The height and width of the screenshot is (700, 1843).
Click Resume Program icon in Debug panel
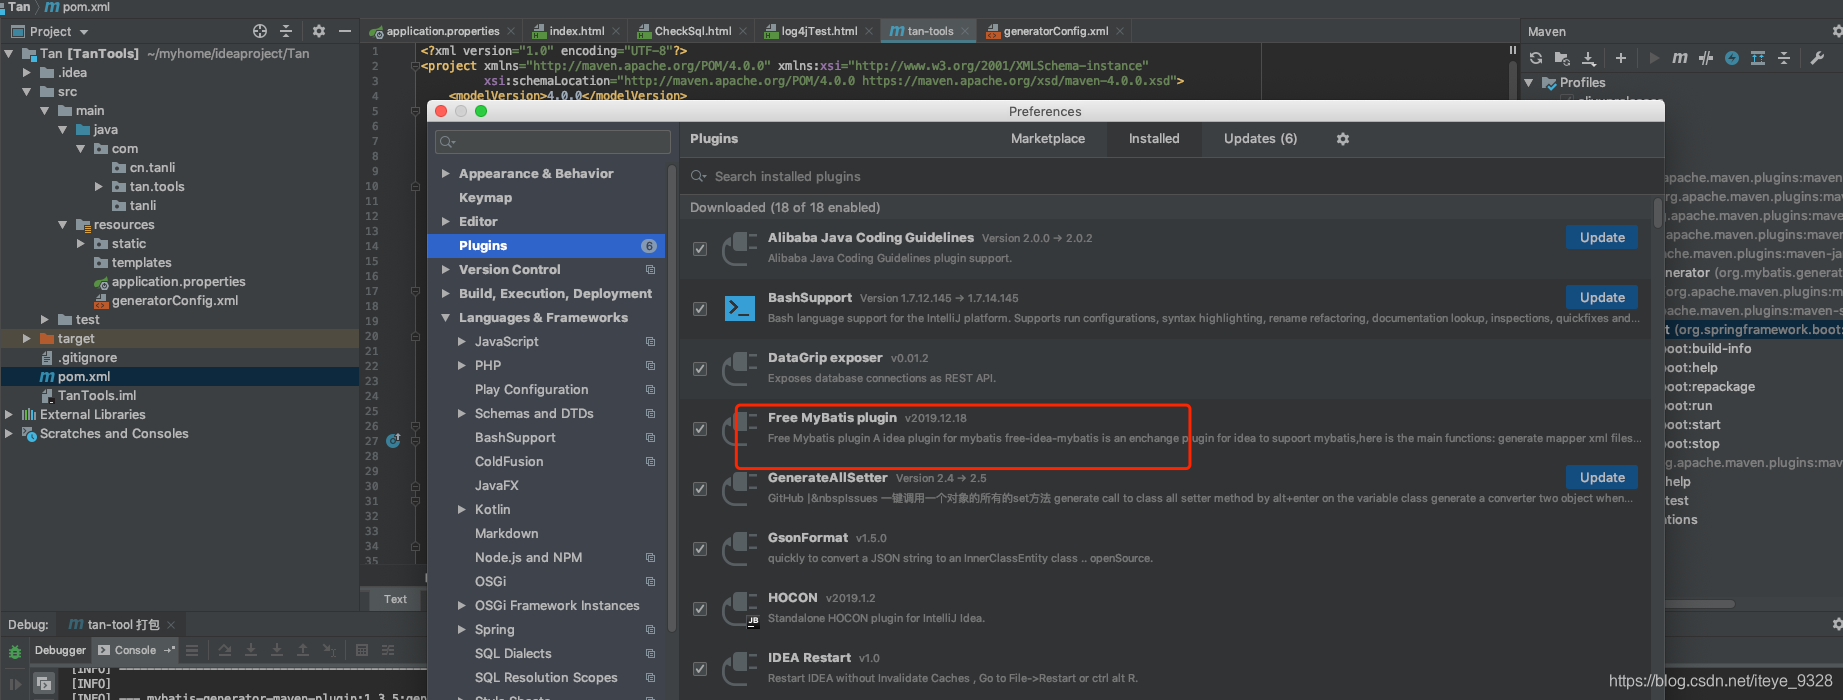coord(15,684)
